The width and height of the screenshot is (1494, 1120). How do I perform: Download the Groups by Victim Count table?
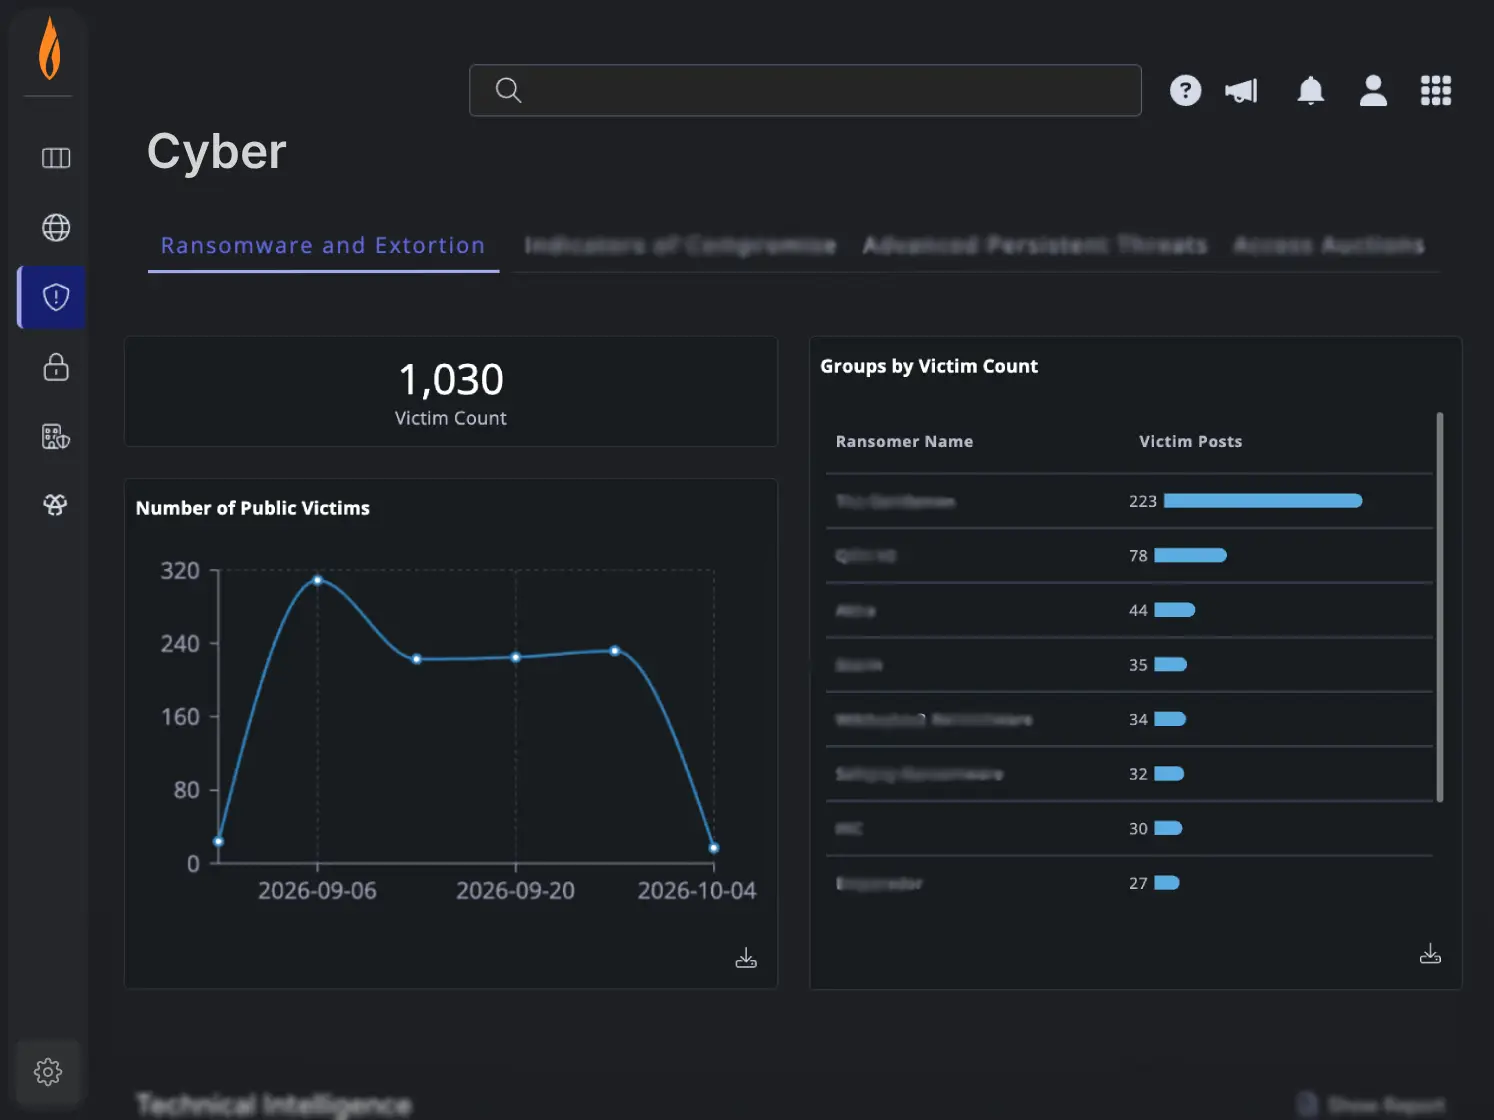coord(1430,954)
